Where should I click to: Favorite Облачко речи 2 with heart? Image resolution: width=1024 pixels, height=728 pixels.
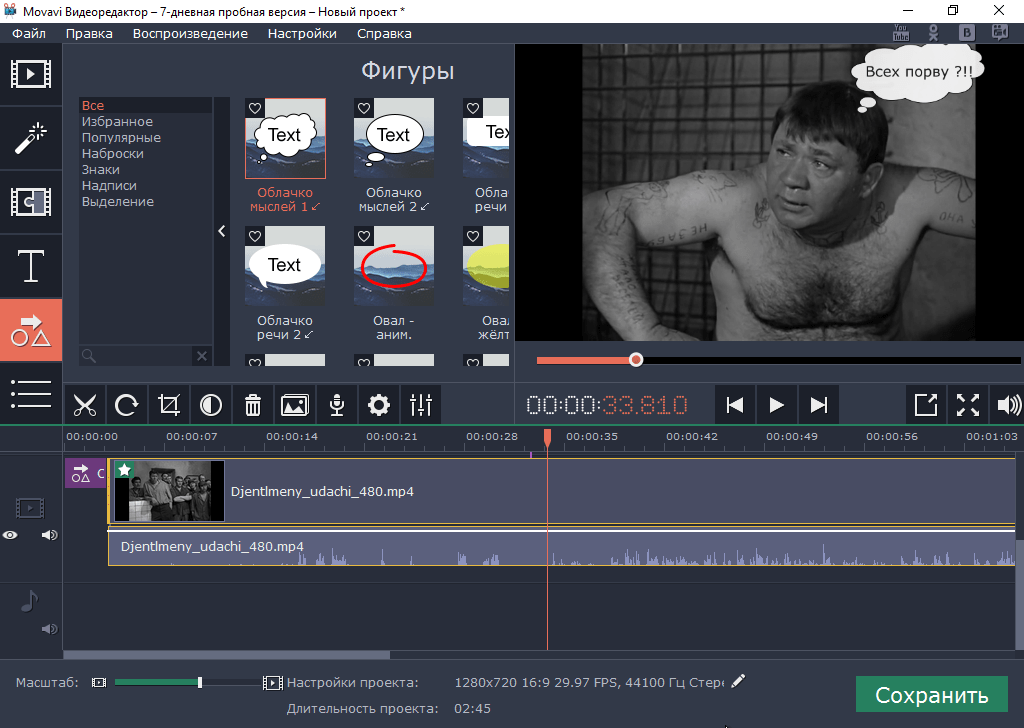pos(255,236)
